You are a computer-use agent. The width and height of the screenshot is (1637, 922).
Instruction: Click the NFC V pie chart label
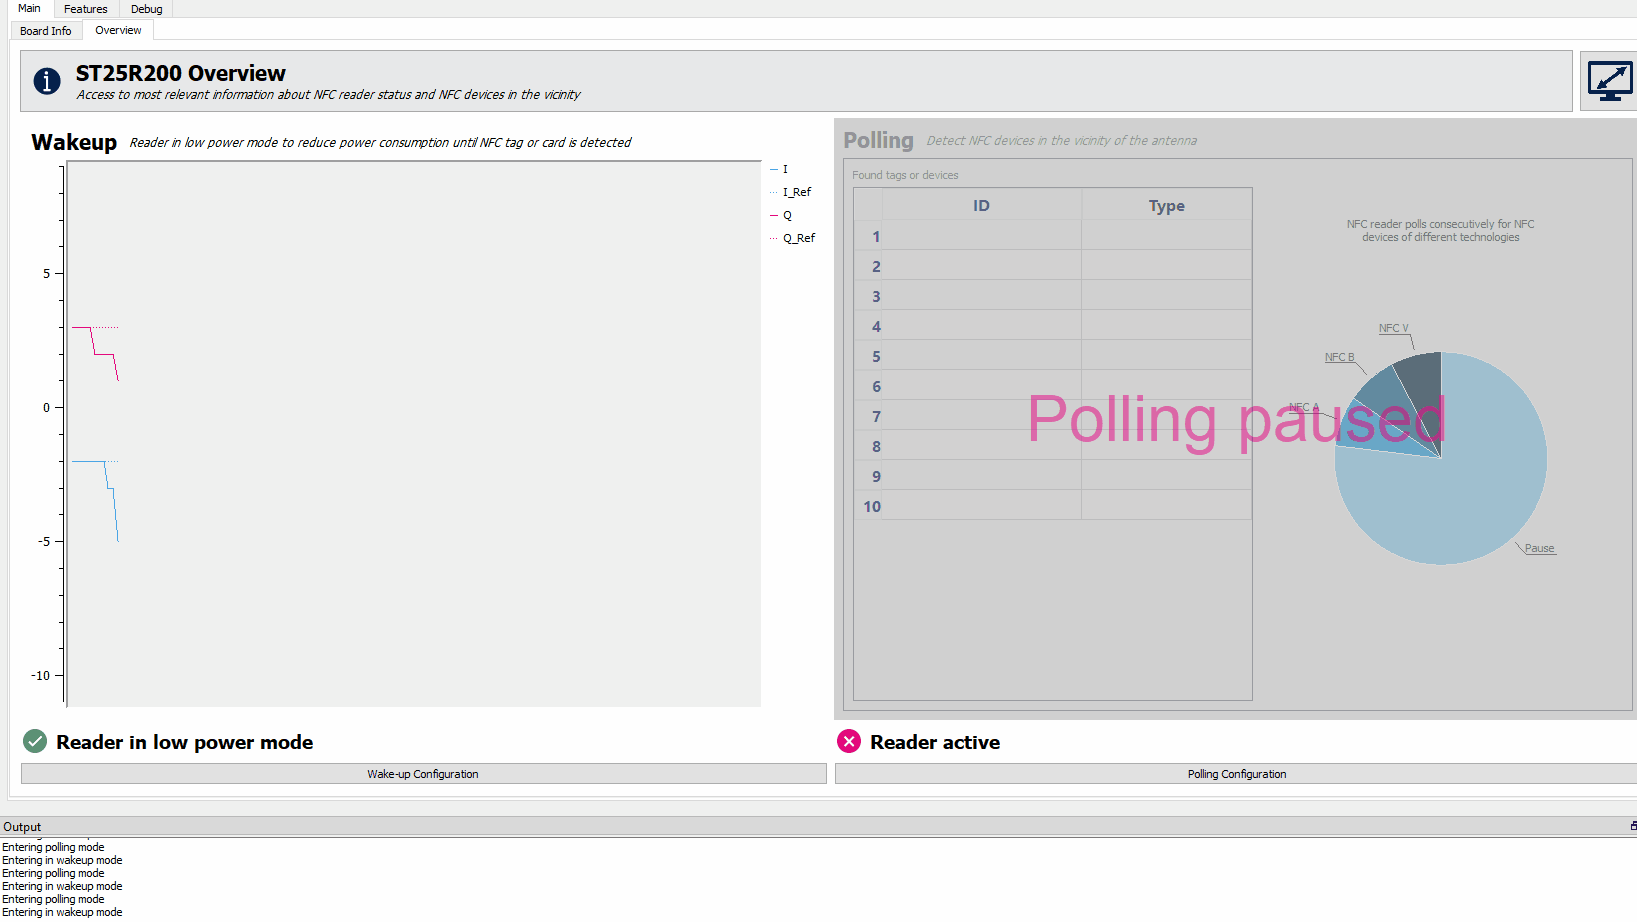click(1393, 328)
